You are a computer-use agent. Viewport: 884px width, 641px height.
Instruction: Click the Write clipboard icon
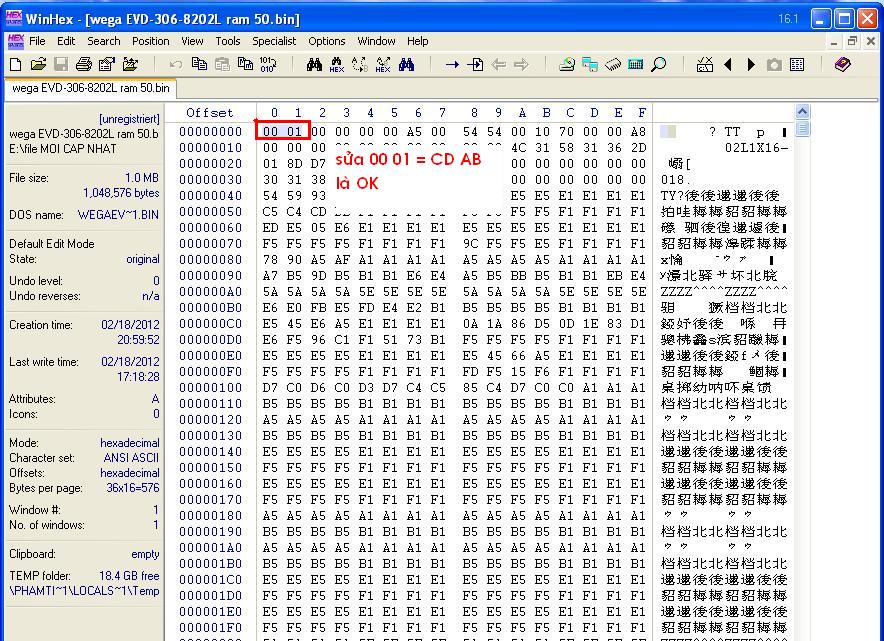[x=245, y=64]
